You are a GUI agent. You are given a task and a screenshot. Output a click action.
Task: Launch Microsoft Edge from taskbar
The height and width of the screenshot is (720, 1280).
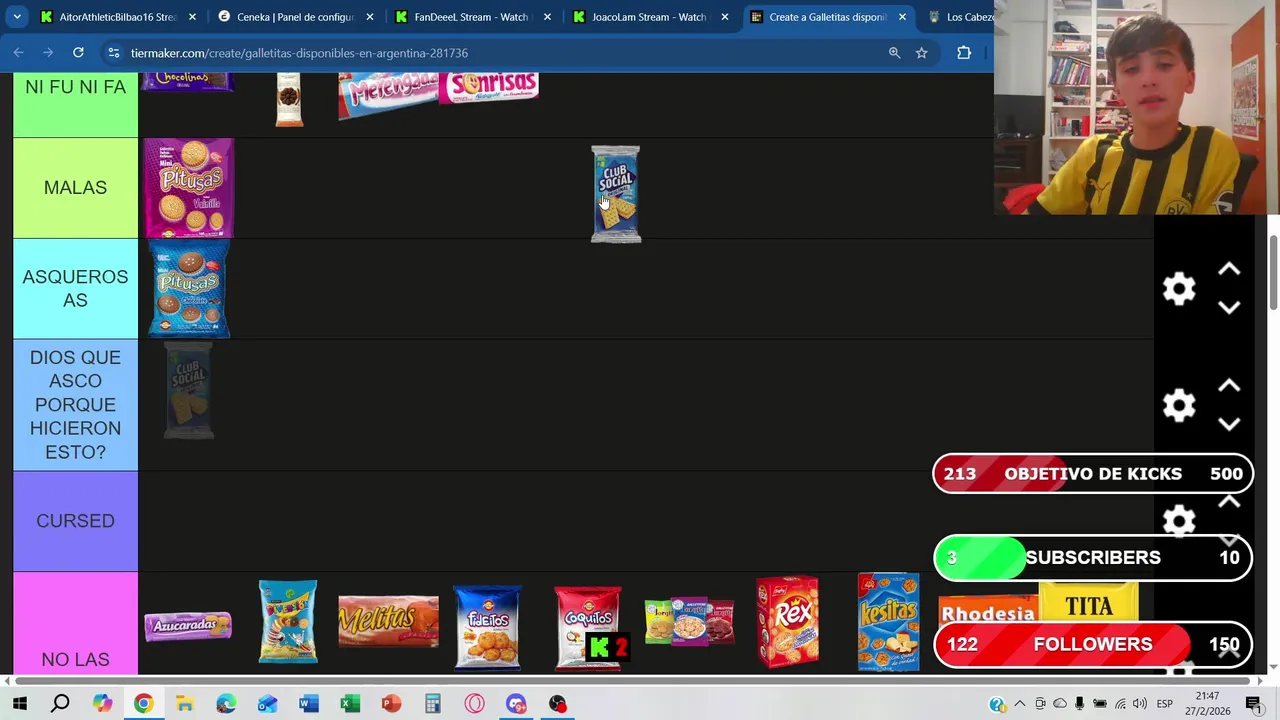tap(226, 704)
